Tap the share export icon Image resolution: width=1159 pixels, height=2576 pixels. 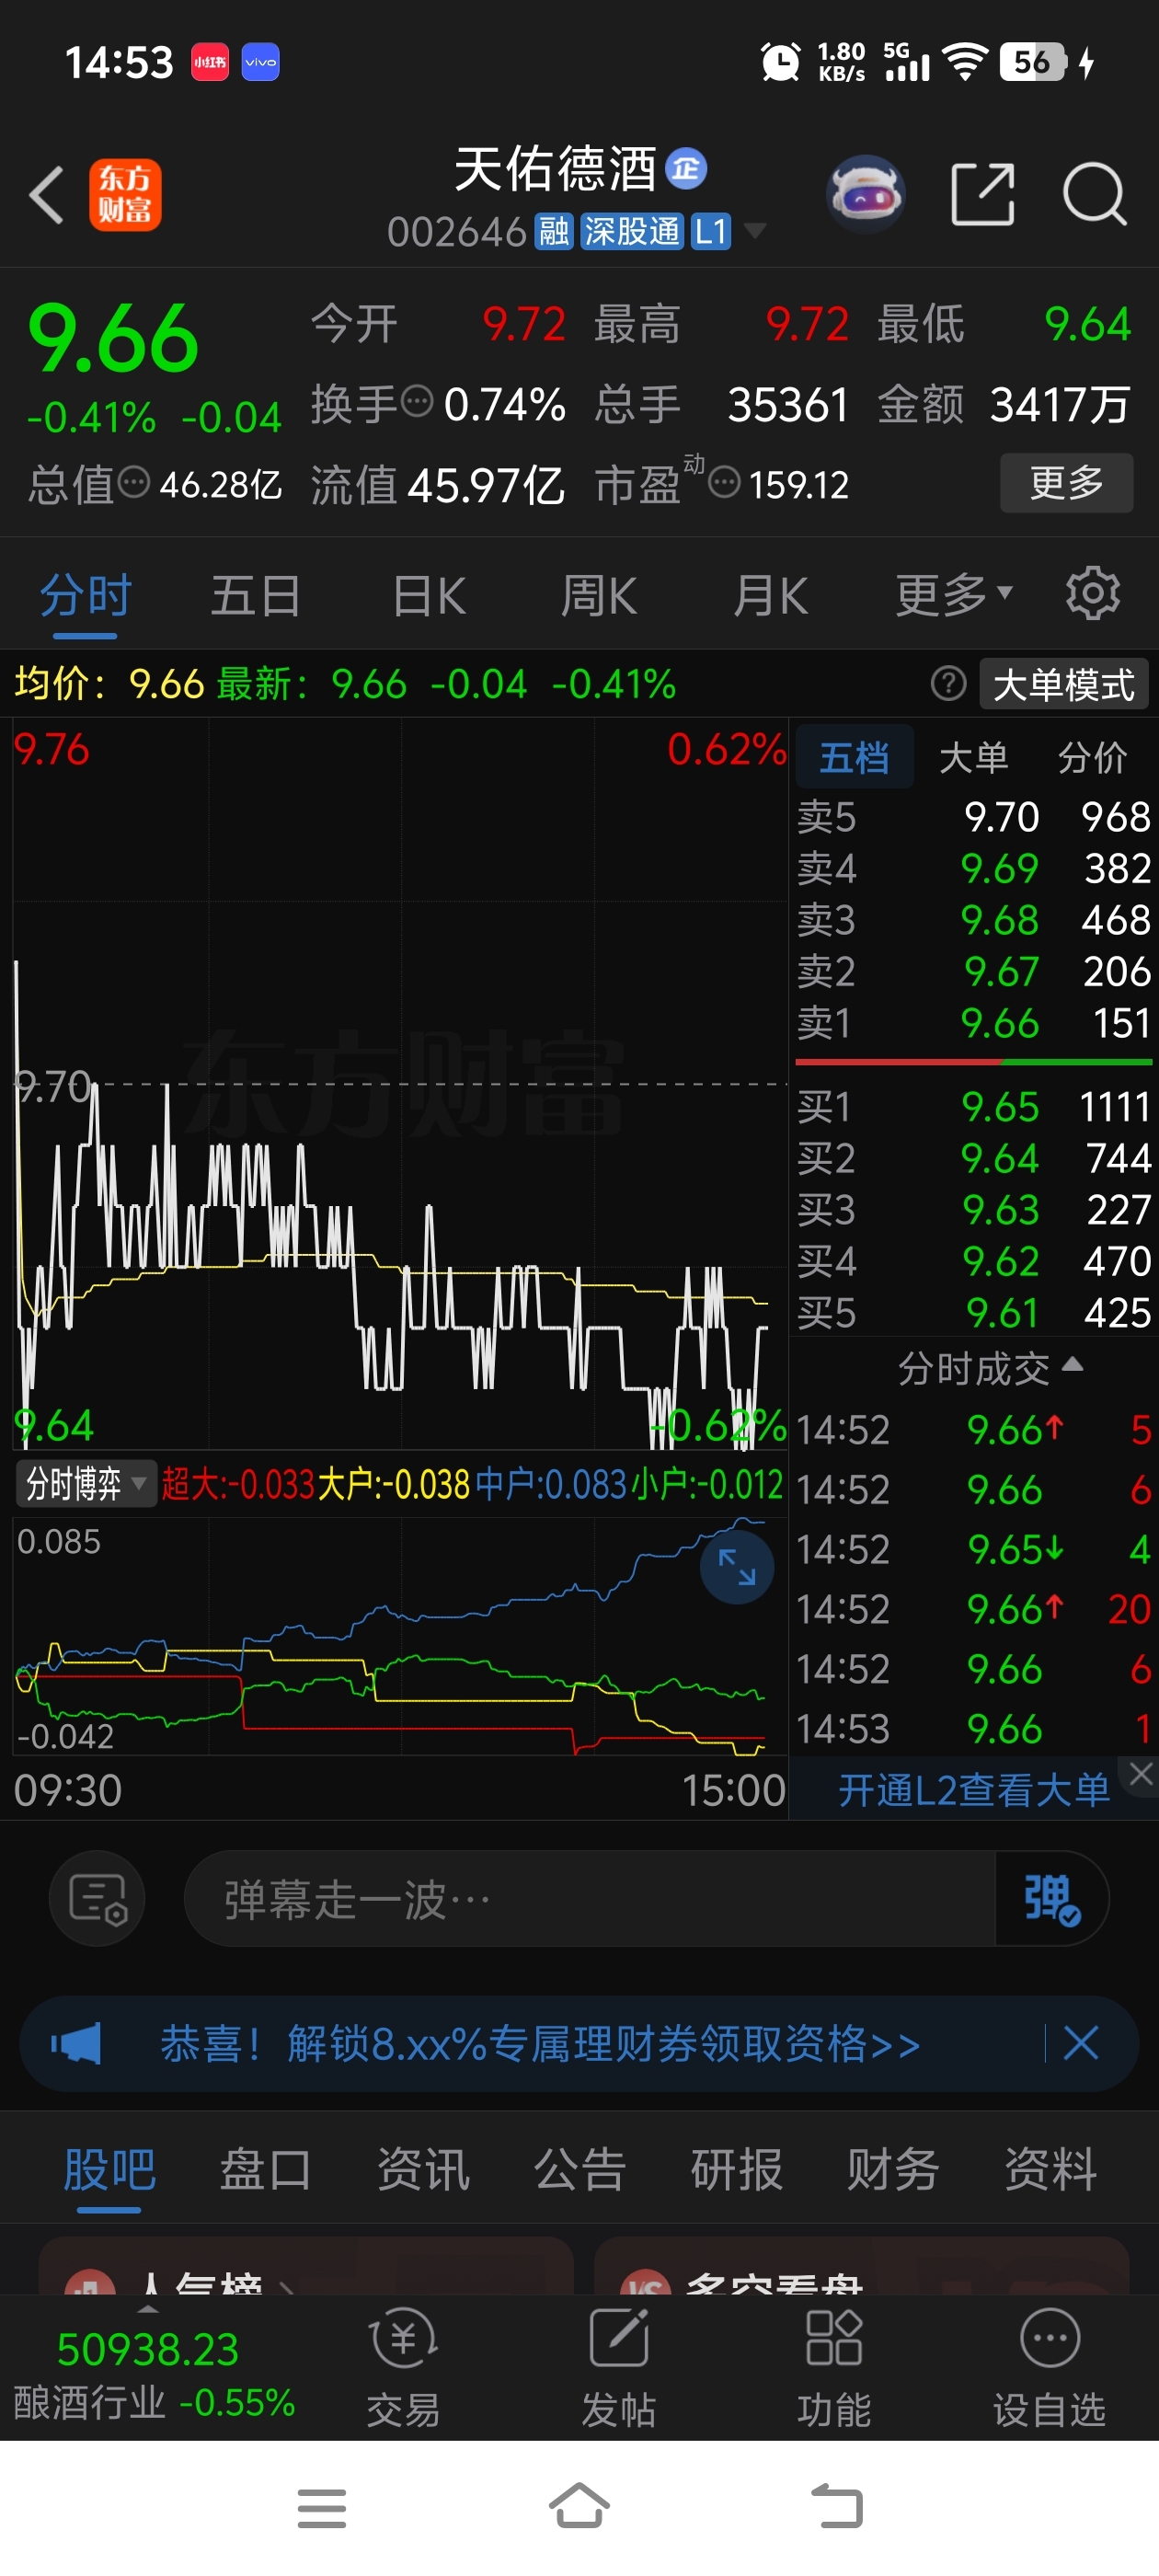(x=982, y=194)
